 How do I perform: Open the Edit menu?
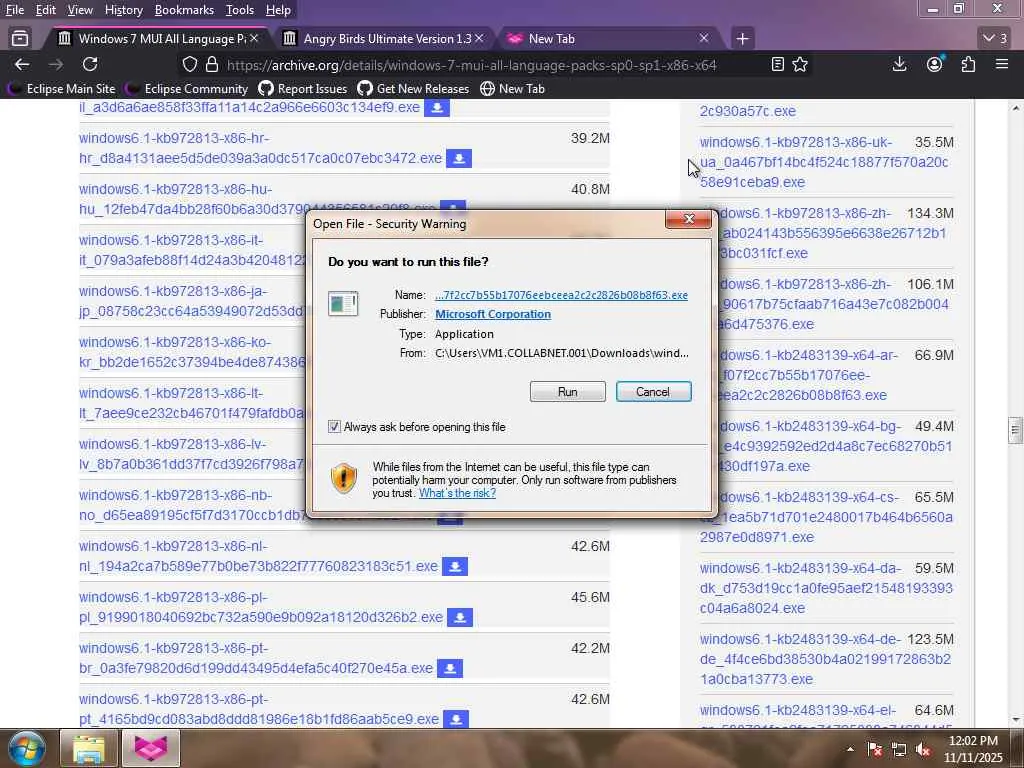(x=45, y=10)
